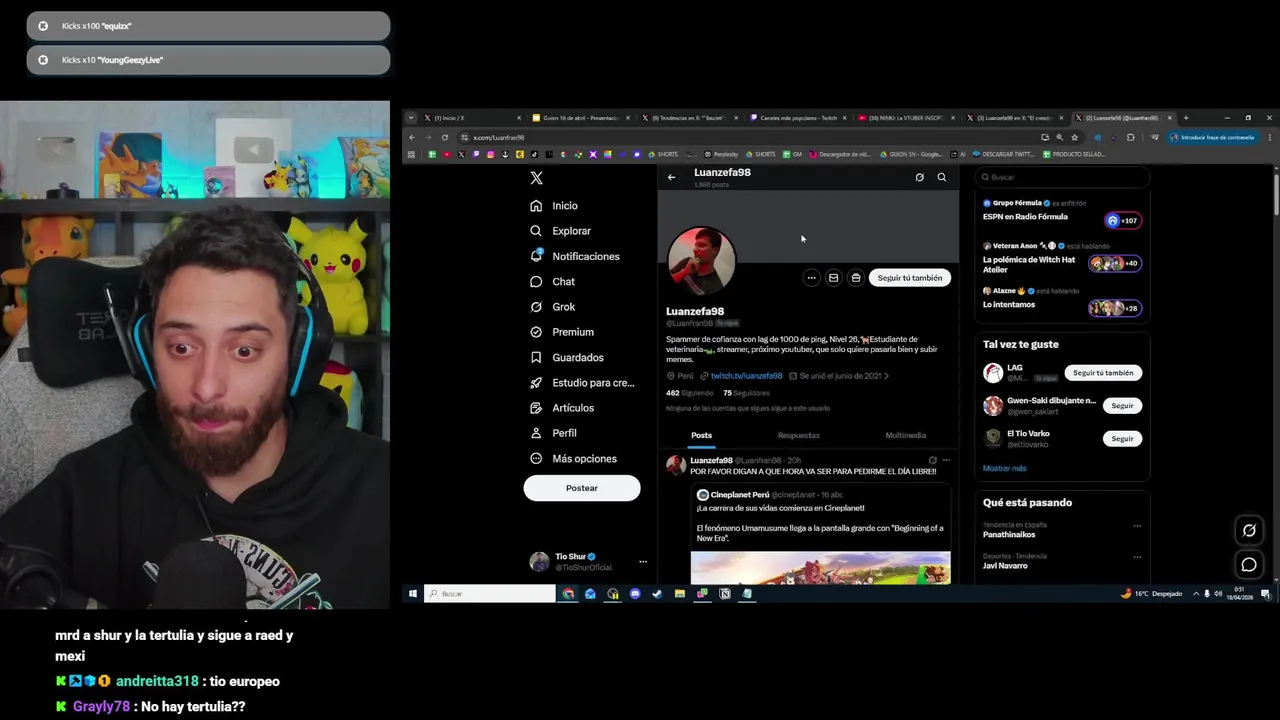The image size is (1280, 720).
Task: Click Grok icon on Luanzefa98 post
Action: click(933, 460)
